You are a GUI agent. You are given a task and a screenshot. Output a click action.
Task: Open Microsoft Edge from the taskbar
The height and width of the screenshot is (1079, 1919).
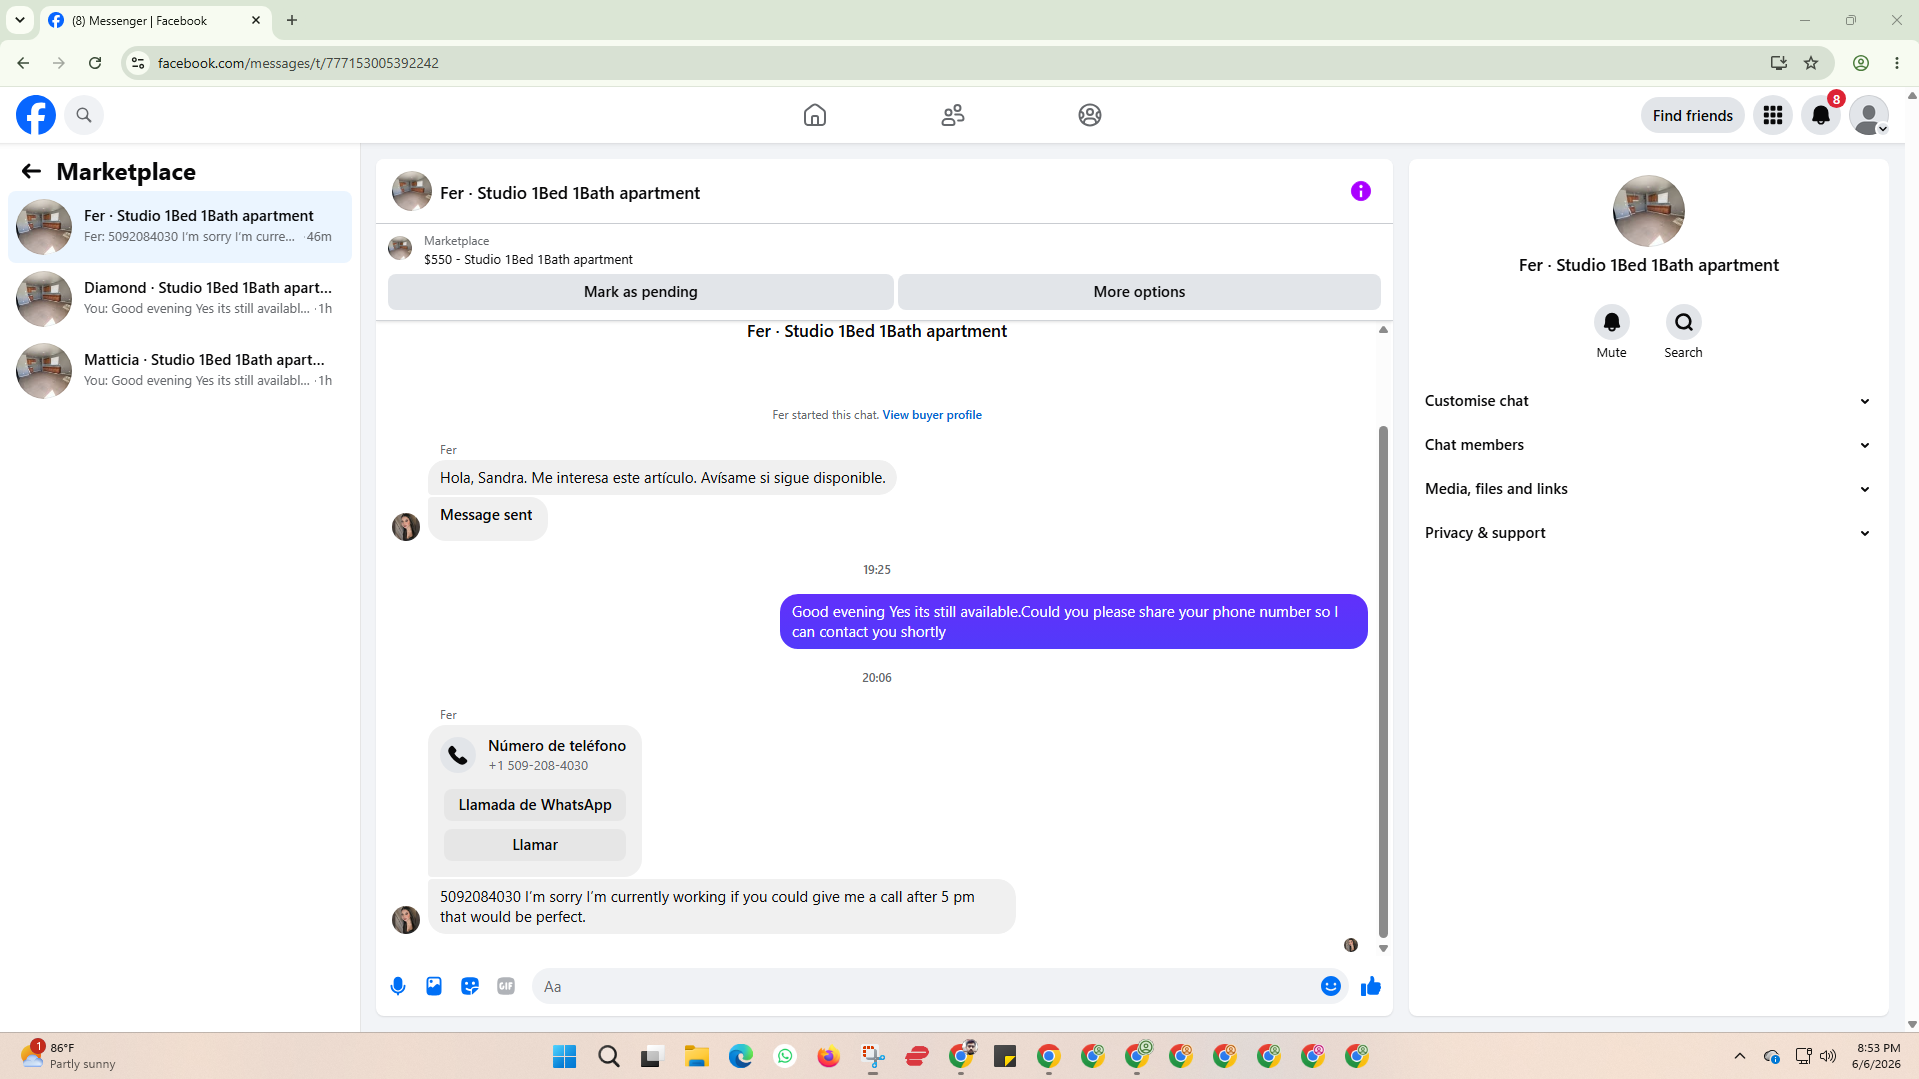click(x=741, y=1056)
